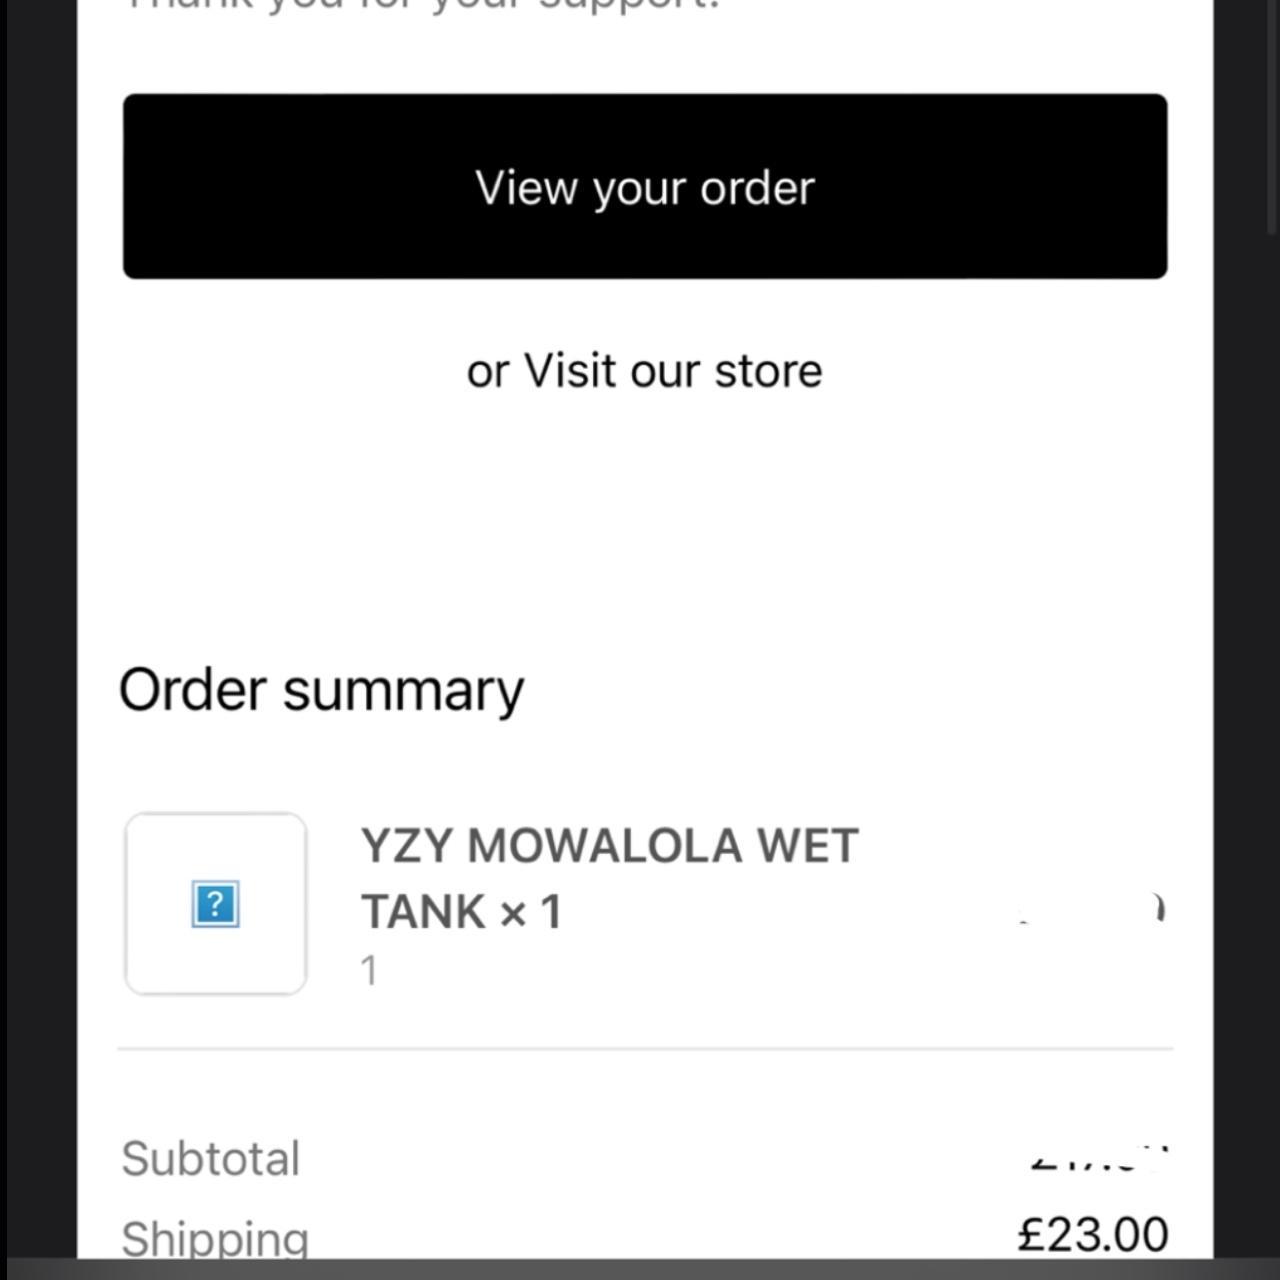Click the blurred price beside the product
The image size is (1280, 1280).
(1090, 910)
